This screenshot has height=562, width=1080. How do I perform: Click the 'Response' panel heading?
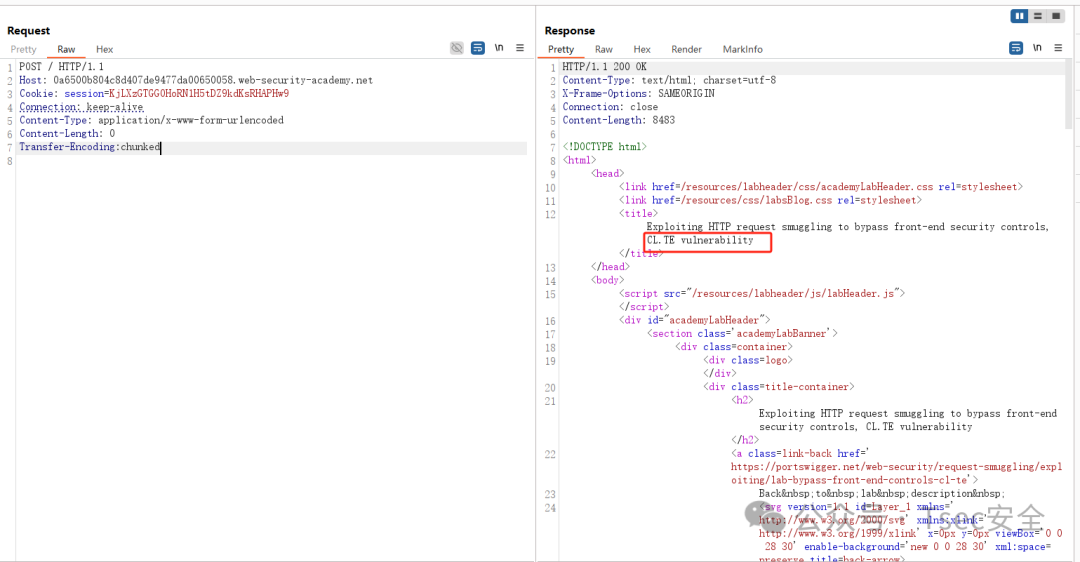[570, 31]
